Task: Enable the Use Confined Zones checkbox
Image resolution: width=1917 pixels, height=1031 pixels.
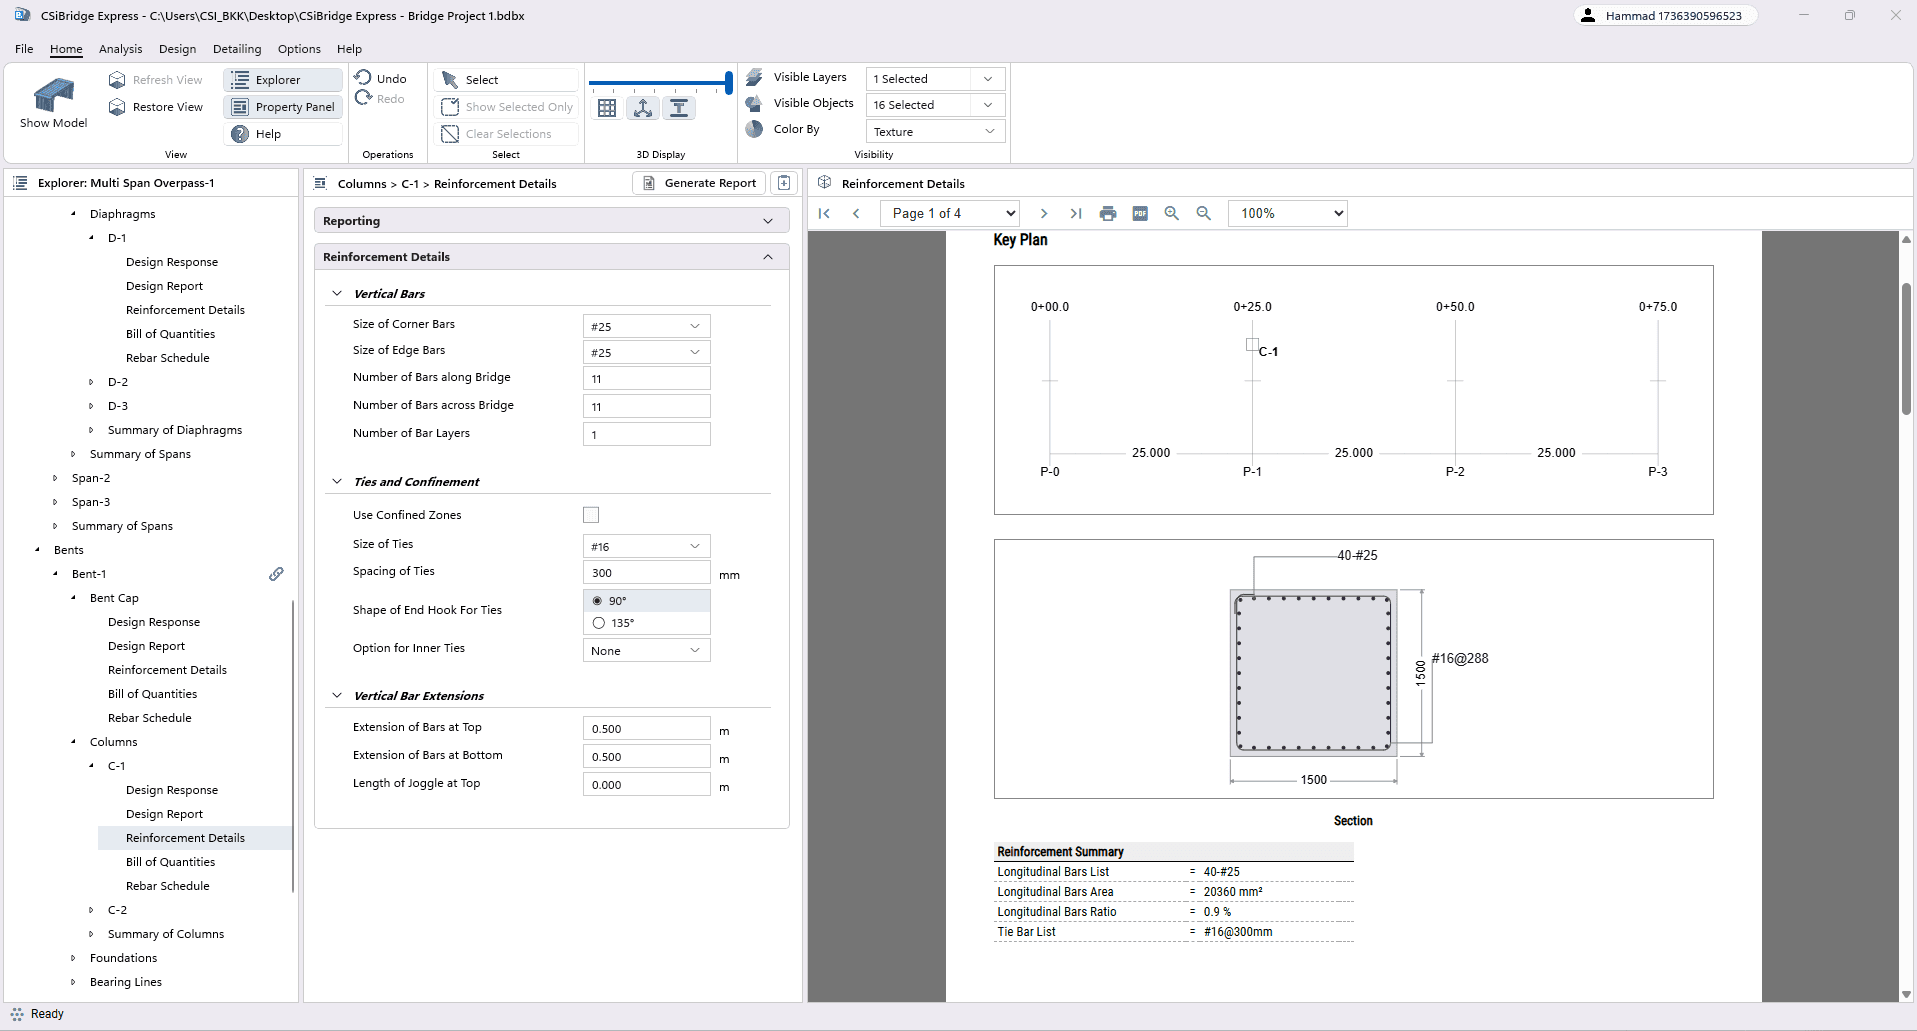Action: pyautogui.click(x=591, y=515)
